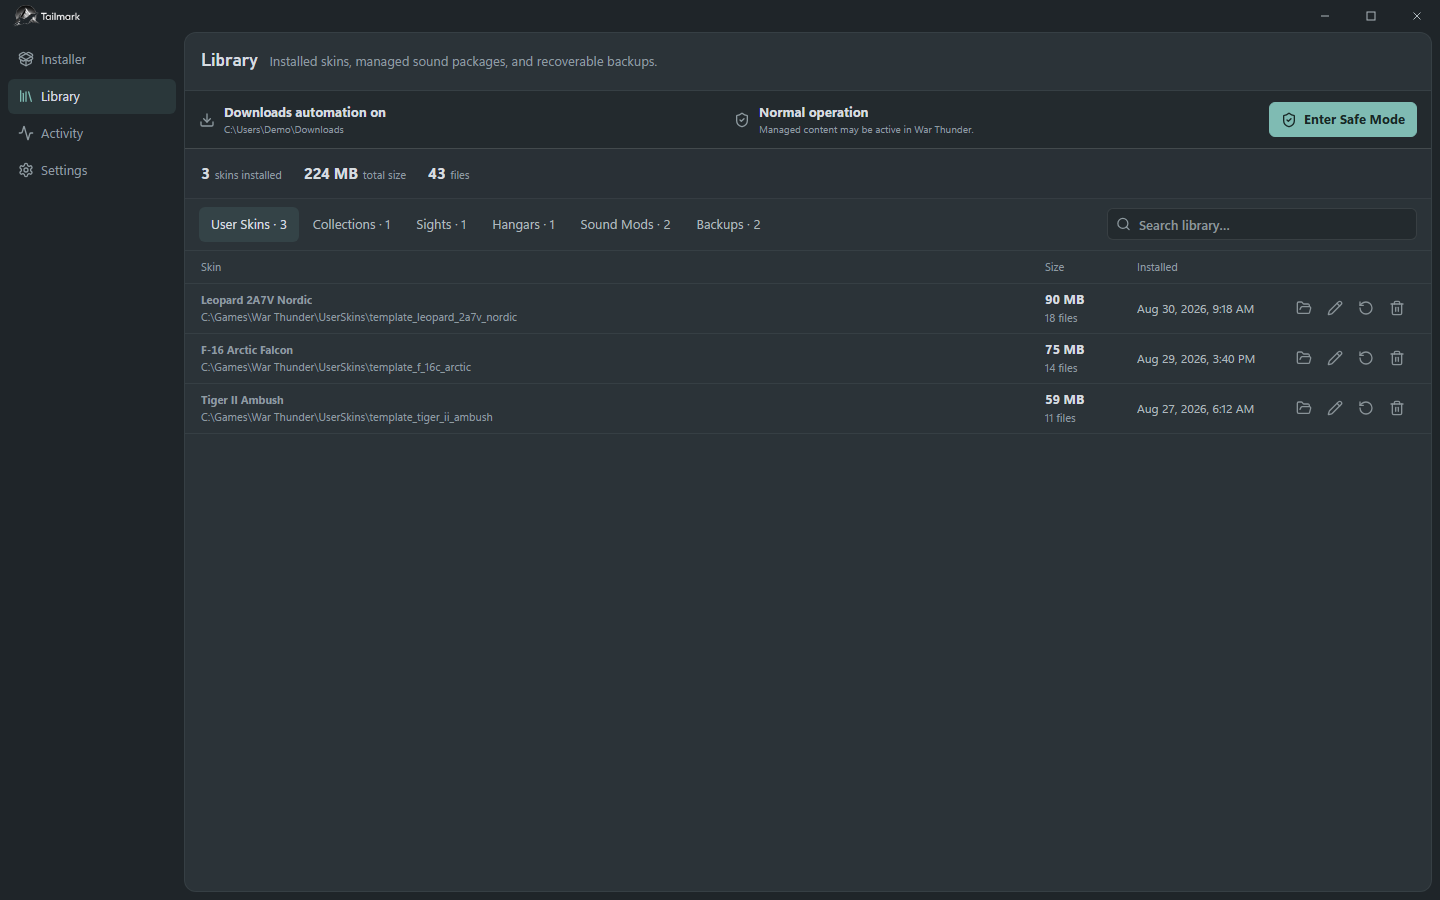Open the Library sidebar item

point(92,97)
